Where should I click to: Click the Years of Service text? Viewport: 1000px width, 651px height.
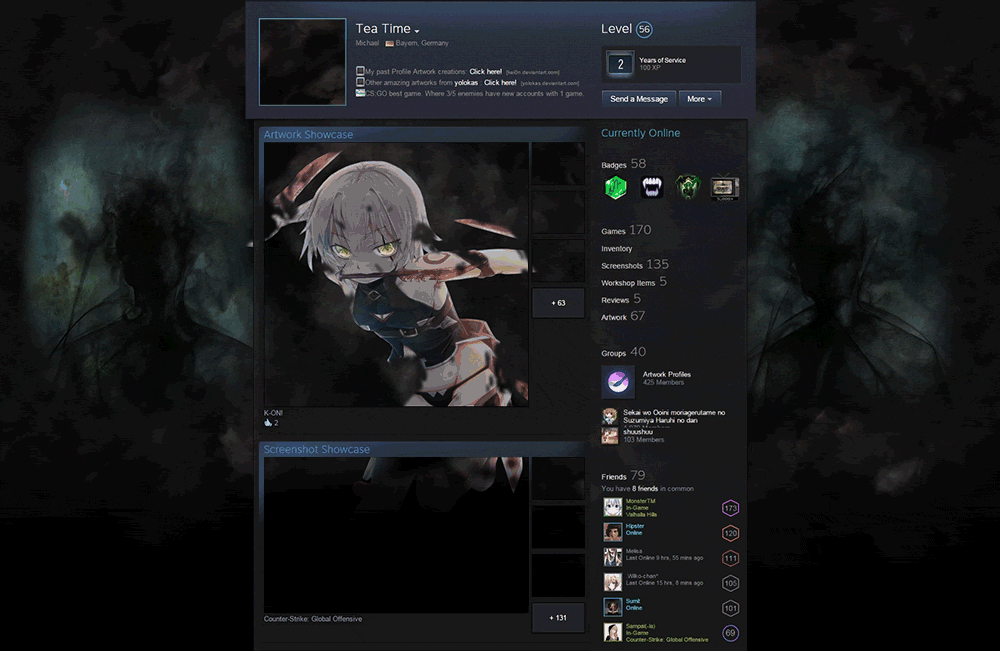tap(663, 60)
